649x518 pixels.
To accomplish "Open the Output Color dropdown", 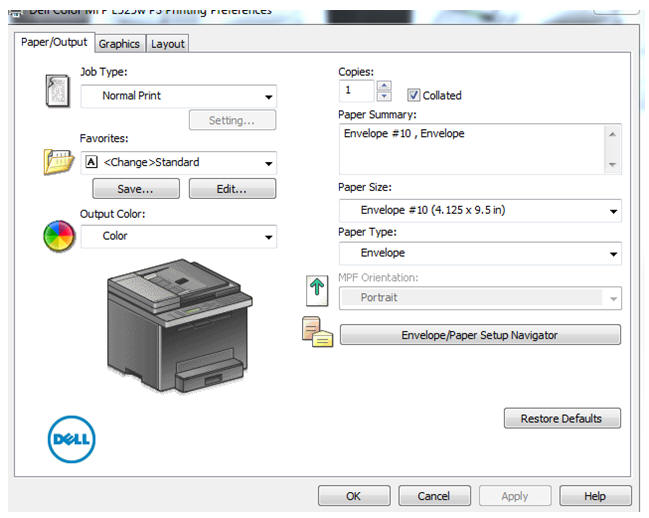I will coord(179,236).
